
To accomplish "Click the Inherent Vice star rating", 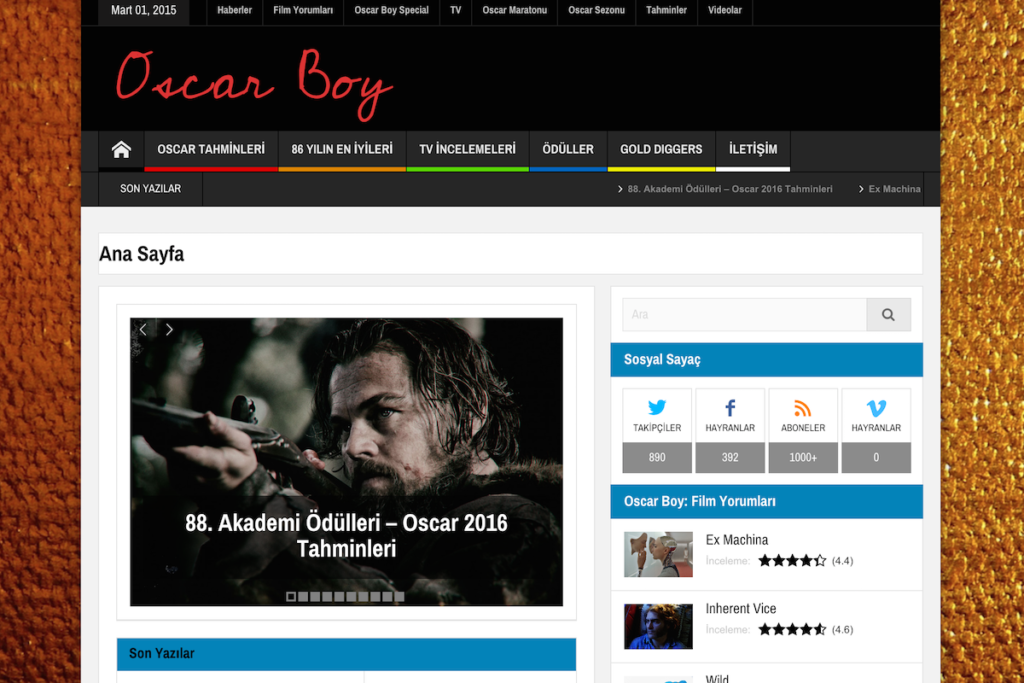I will click(792, 629).
